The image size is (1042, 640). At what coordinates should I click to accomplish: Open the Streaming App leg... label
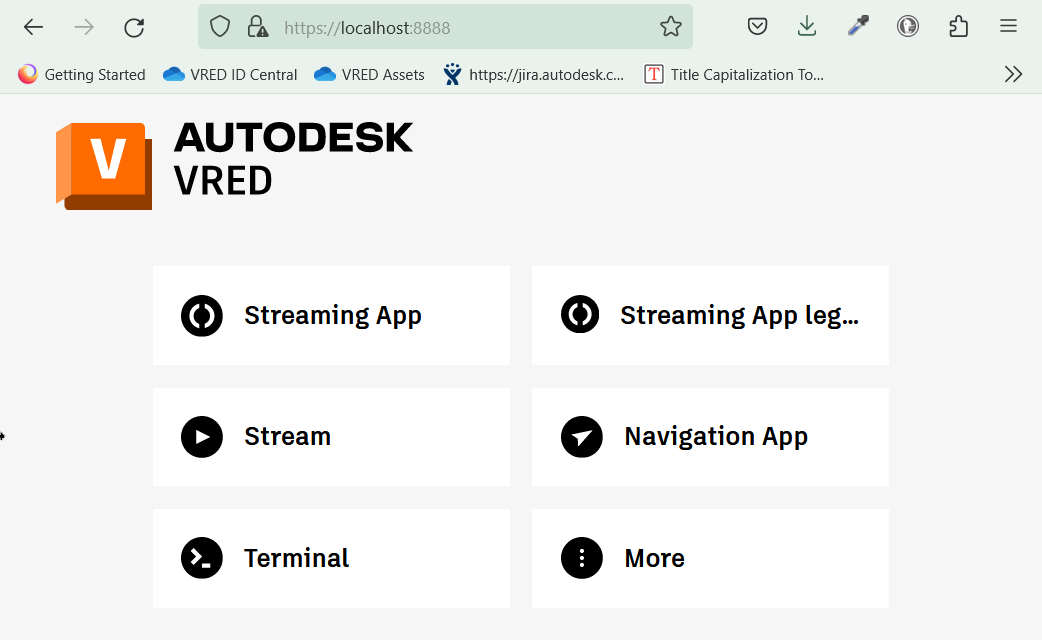[740, 316]
